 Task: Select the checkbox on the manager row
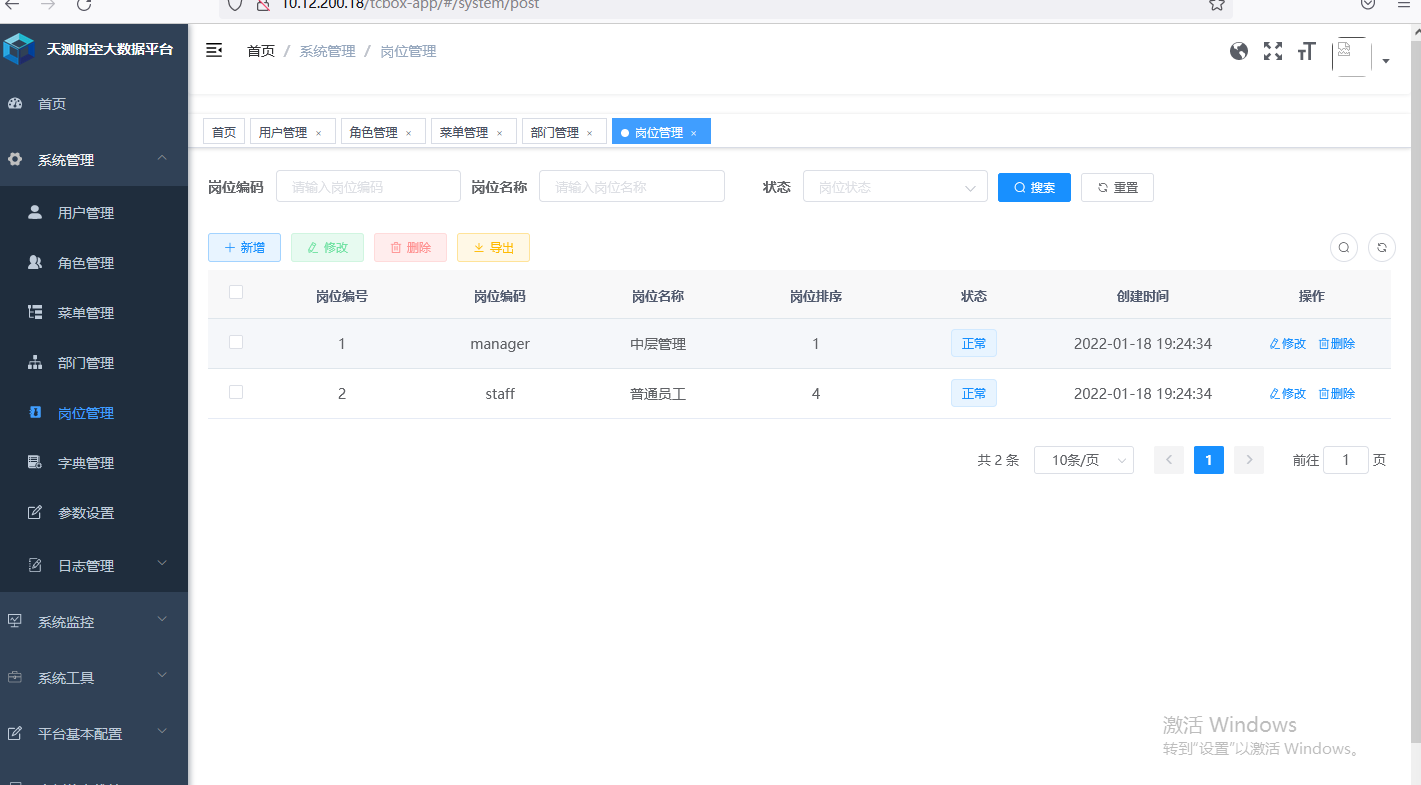pos(235,342)
